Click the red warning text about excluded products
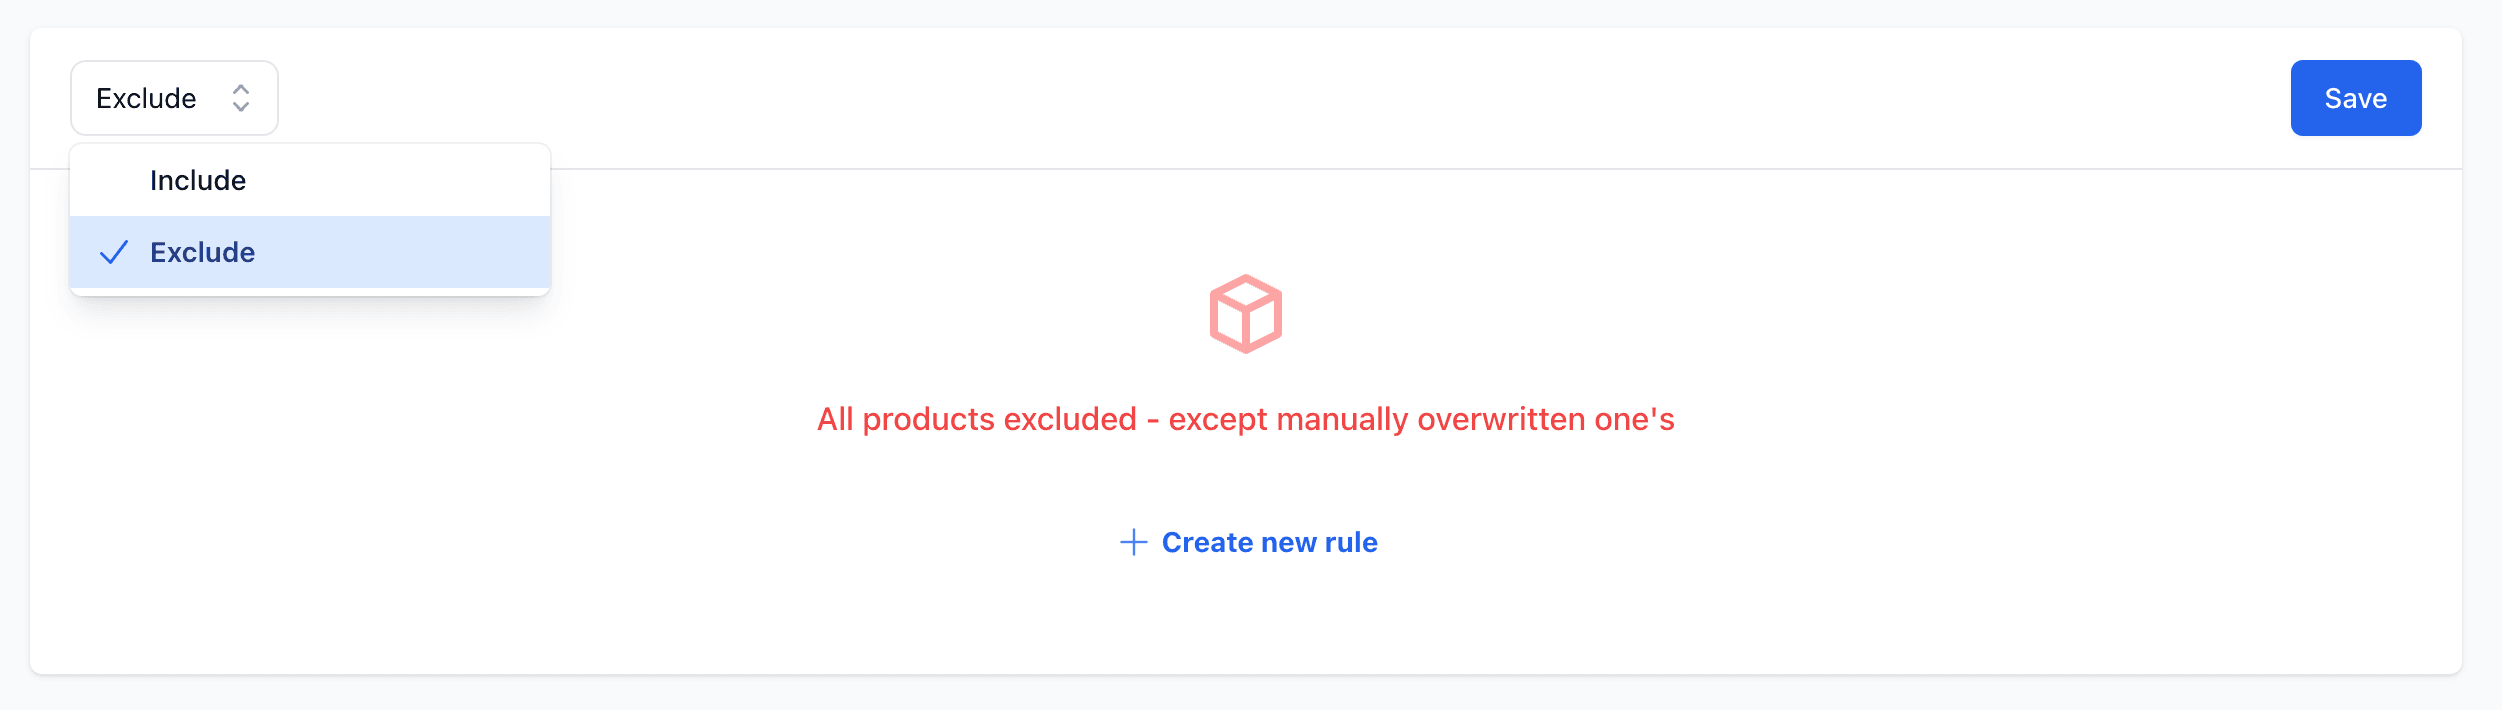This screenshot has height=710, width=2502. click(x=1245, y=421)
